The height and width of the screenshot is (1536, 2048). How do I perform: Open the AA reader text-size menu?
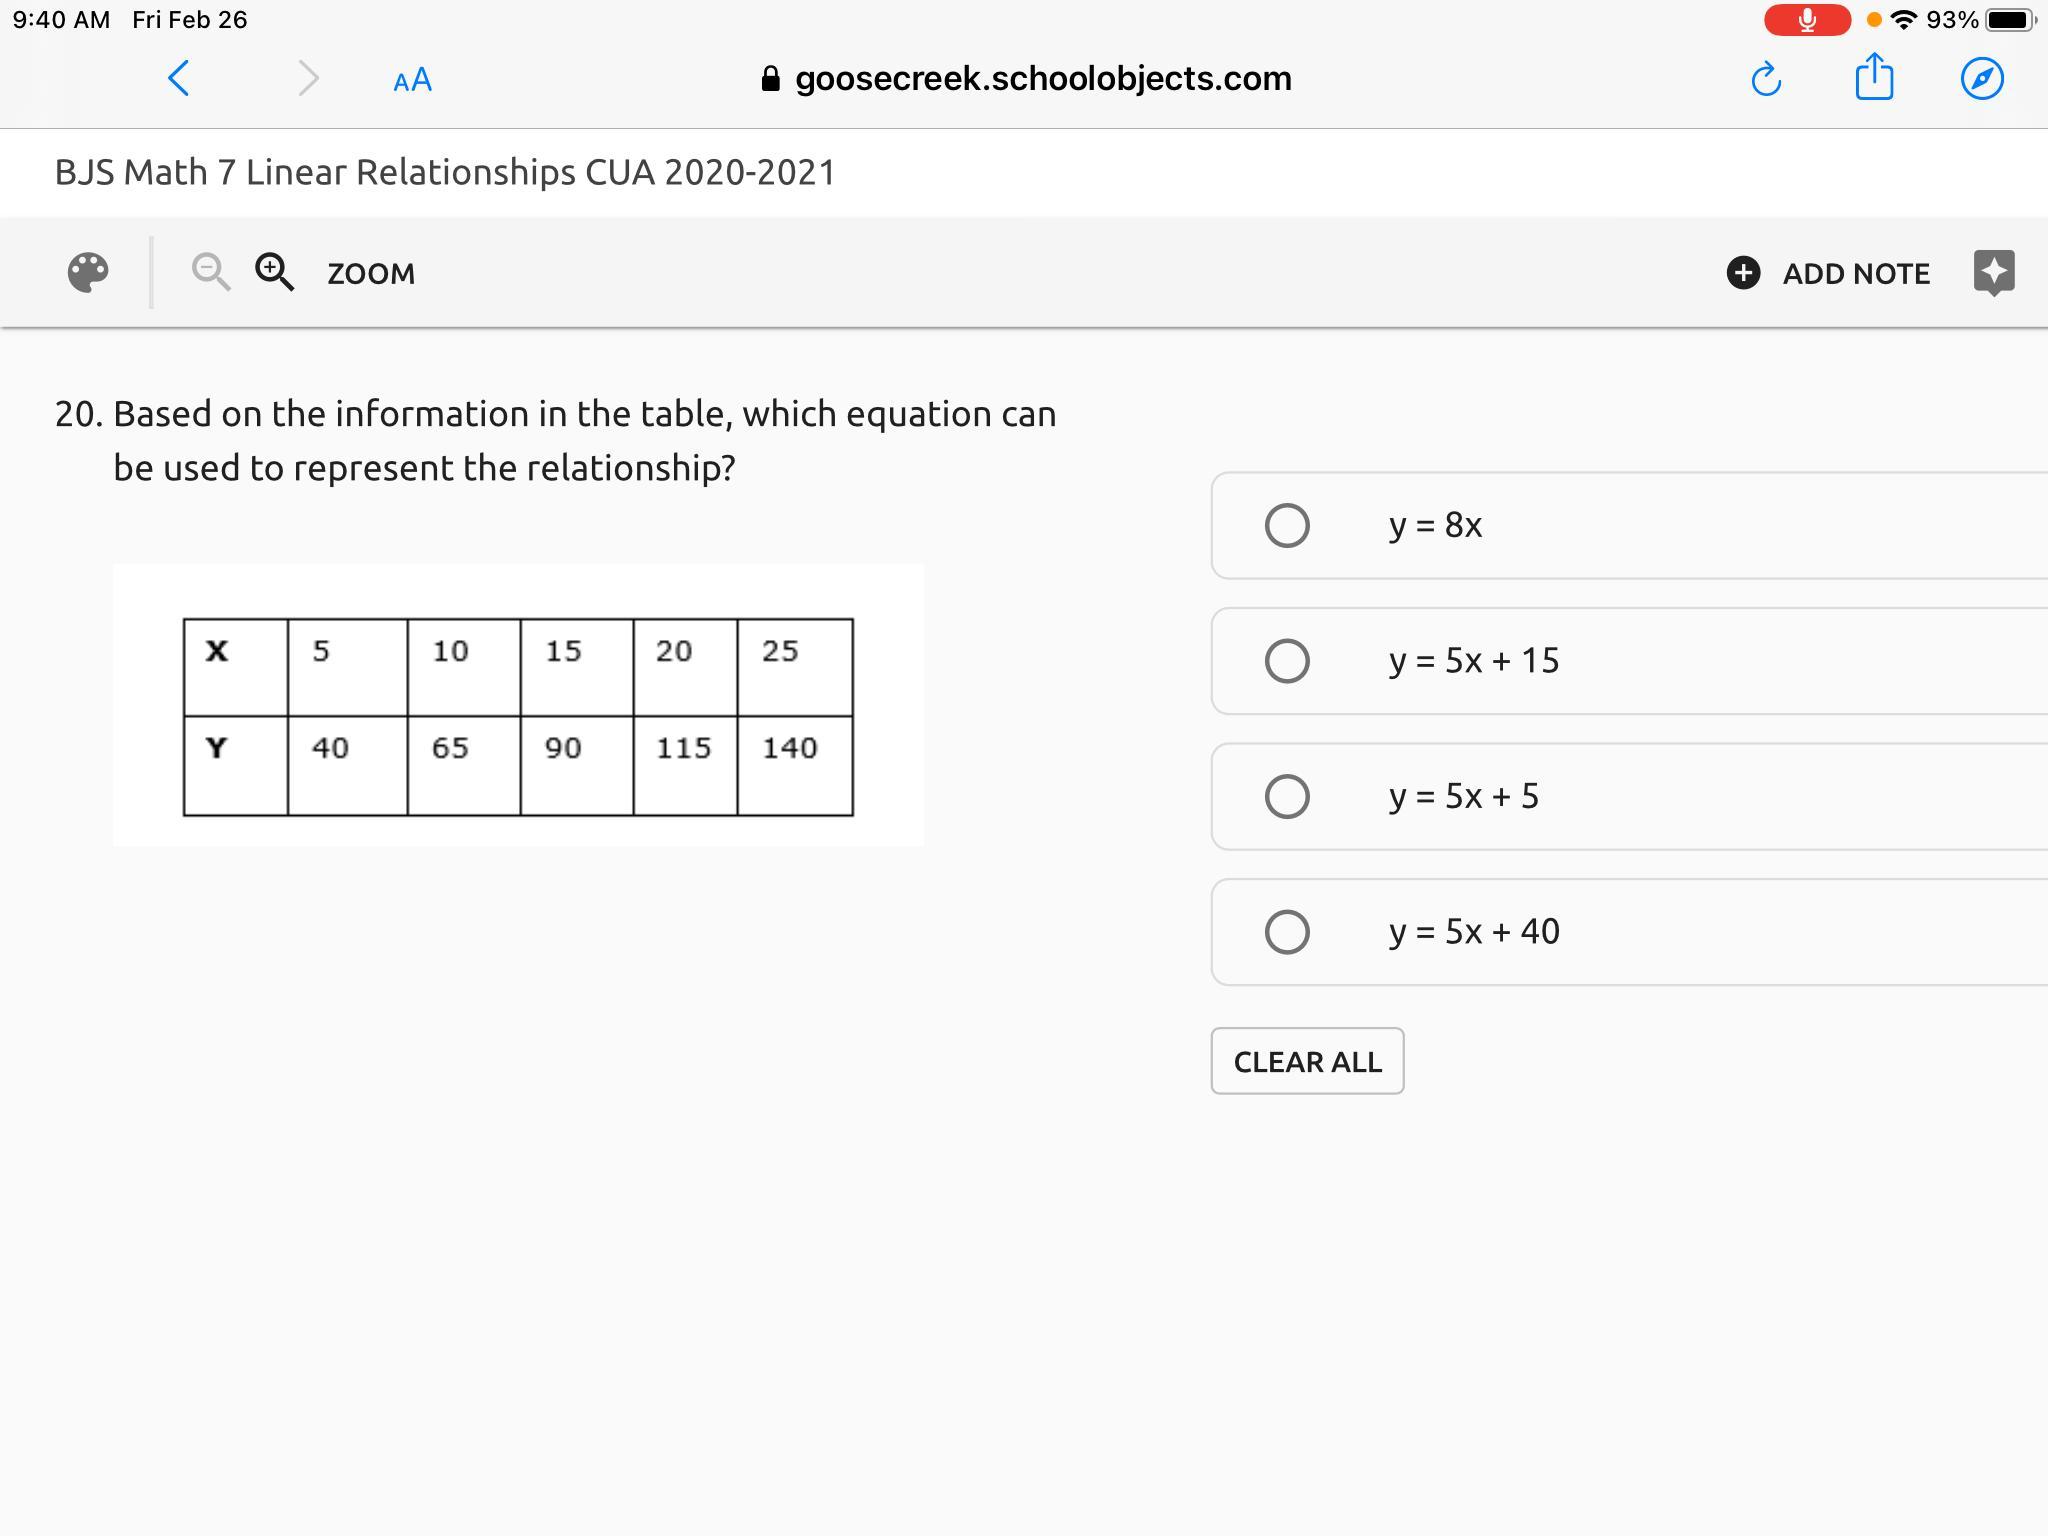412,80
